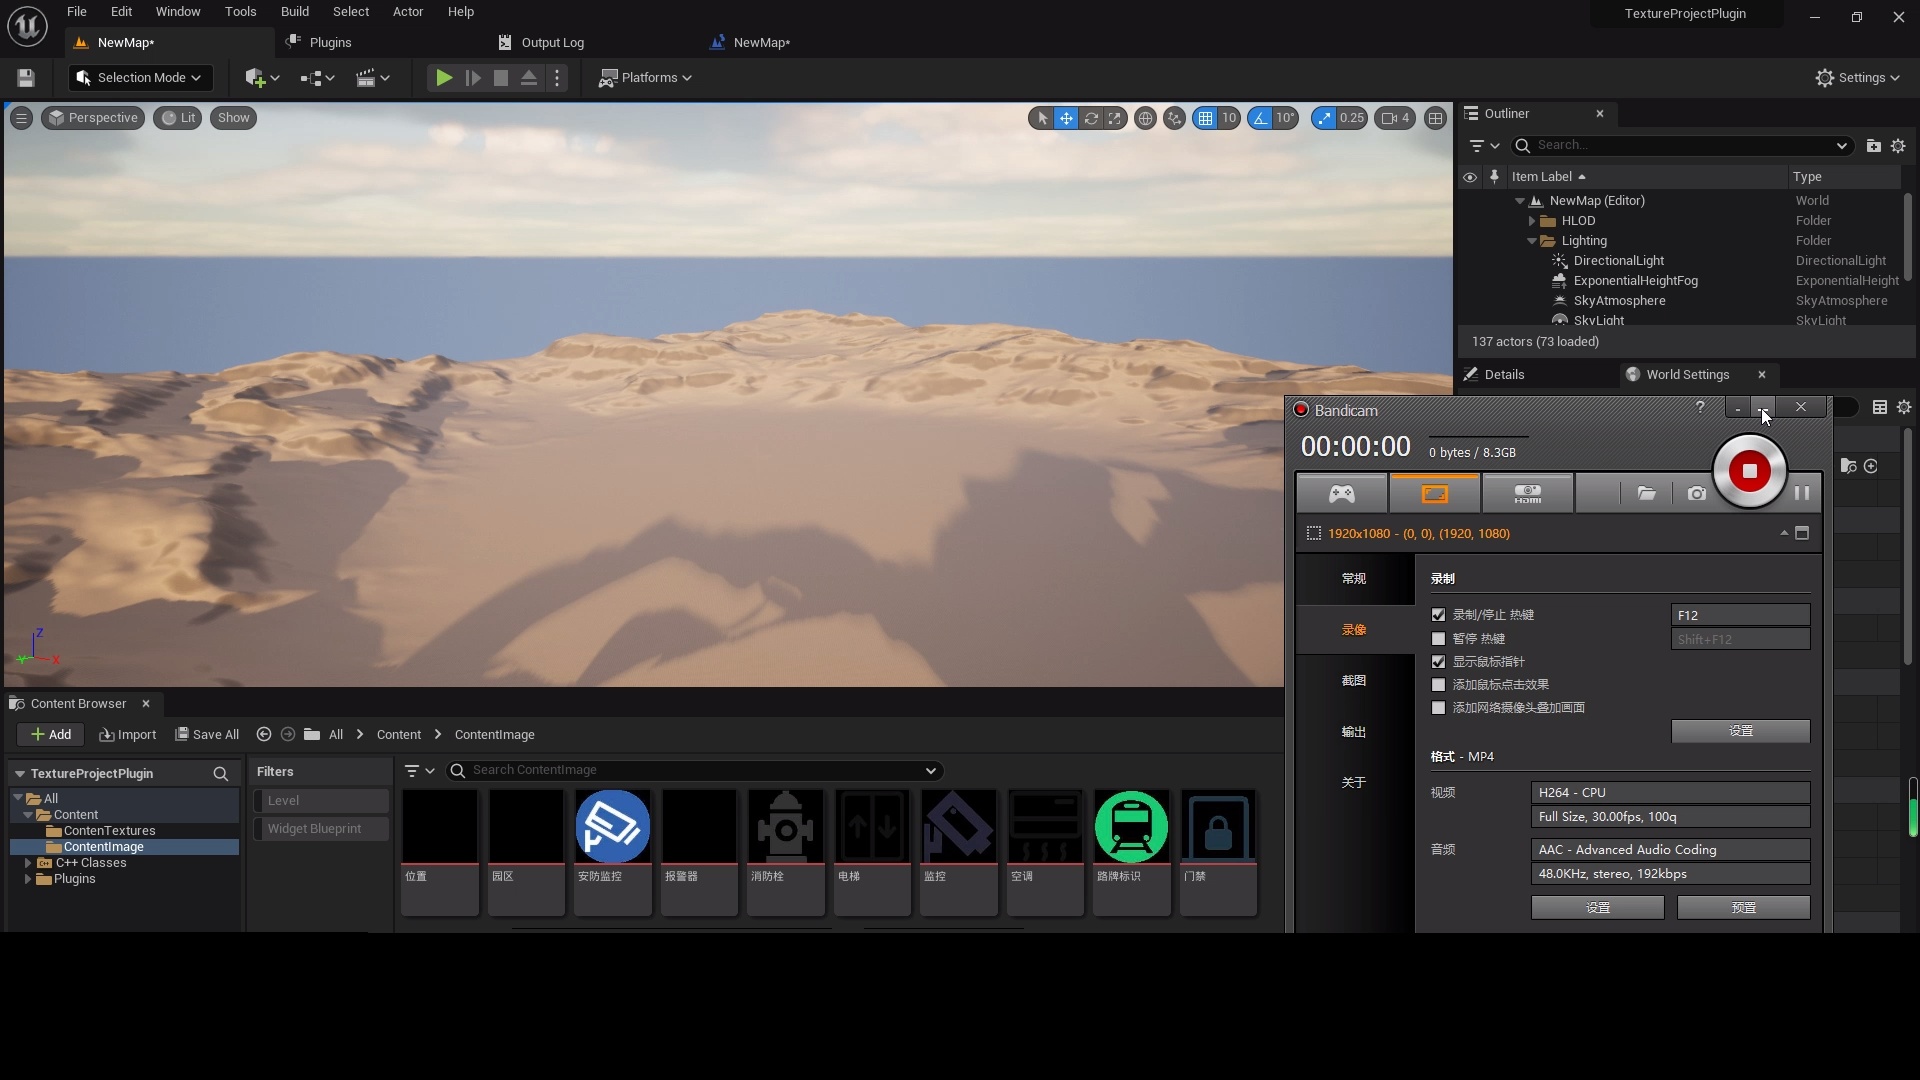Select the rotate transform gizmo tool
Viewport: 1920px width, 1080px height.
point(1091,118)
